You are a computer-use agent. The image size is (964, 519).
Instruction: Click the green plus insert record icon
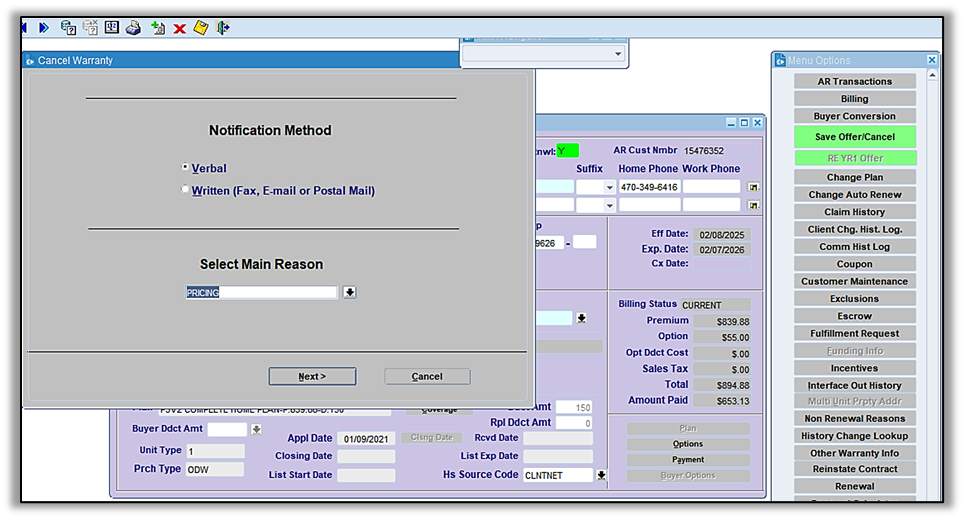(x=157, y=28)
